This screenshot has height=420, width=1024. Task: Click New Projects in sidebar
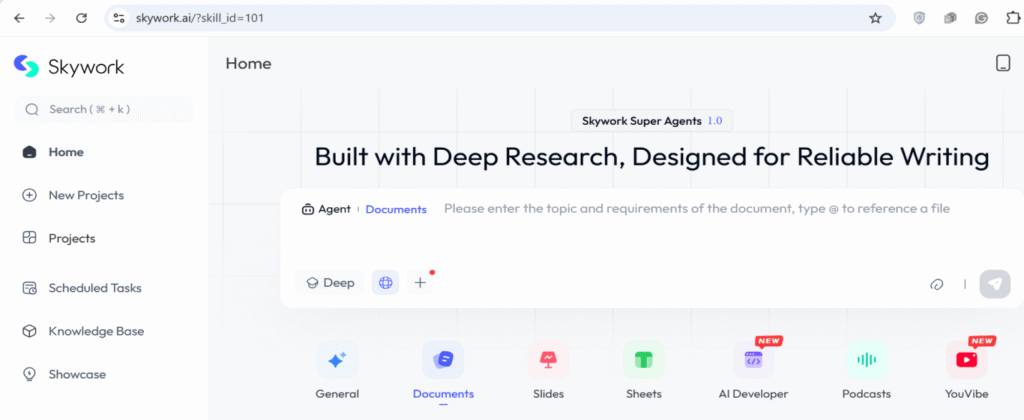tap(86, 195)
